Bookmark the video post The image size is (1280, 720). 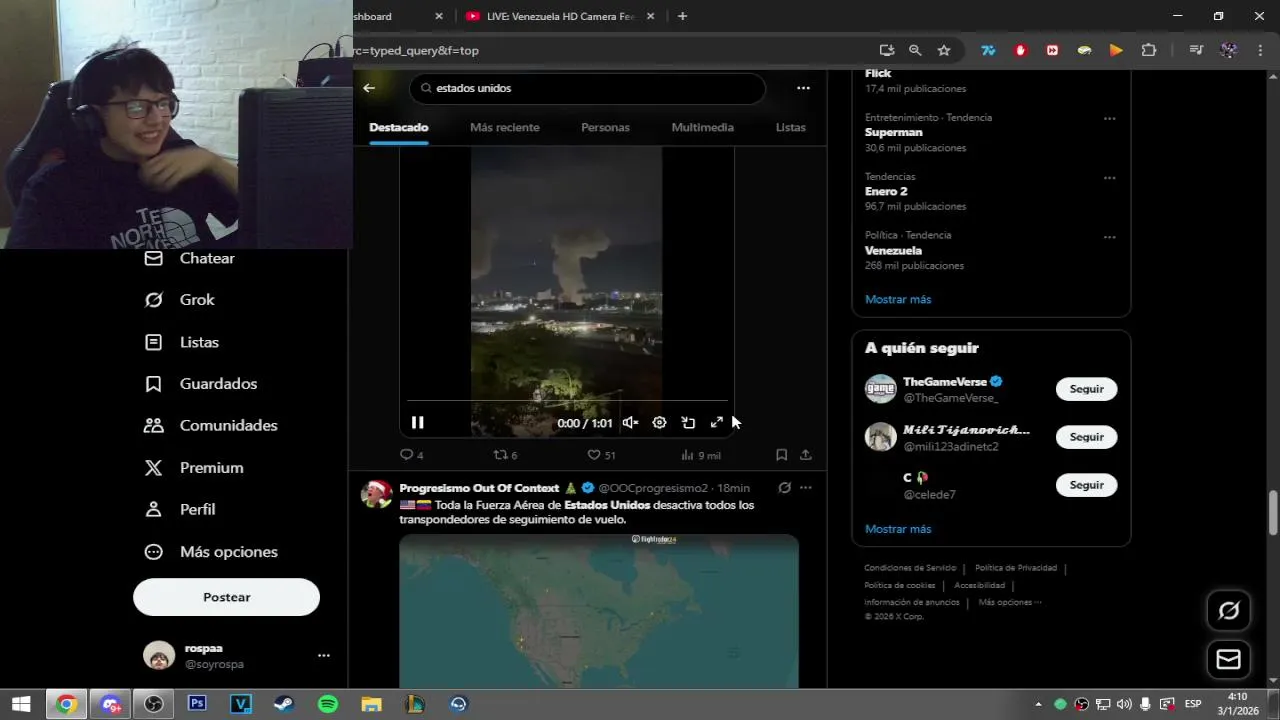pyautogui.click(x=781, y=455)
